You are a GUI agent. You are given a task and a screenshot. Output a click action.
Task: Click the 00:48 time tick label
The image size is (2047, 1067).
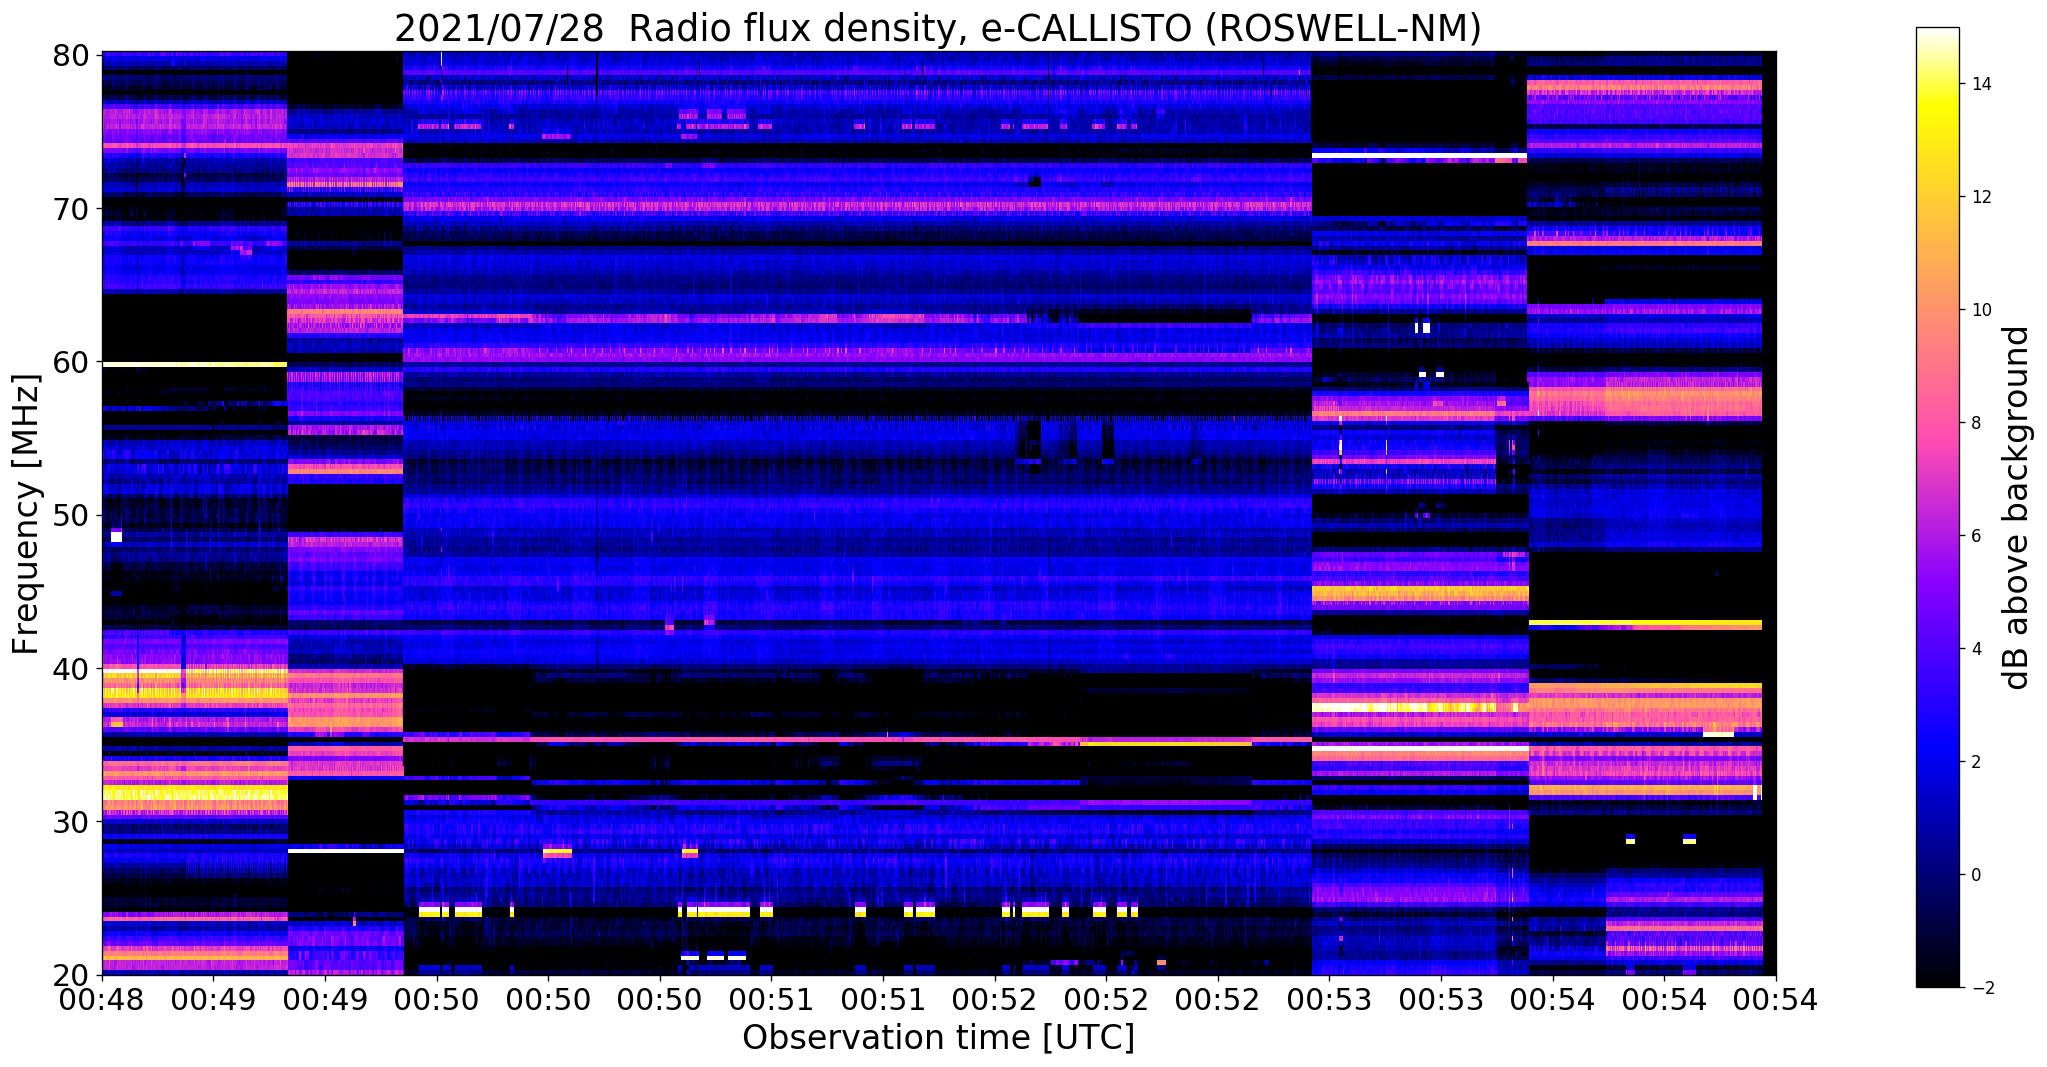[102, 999]
